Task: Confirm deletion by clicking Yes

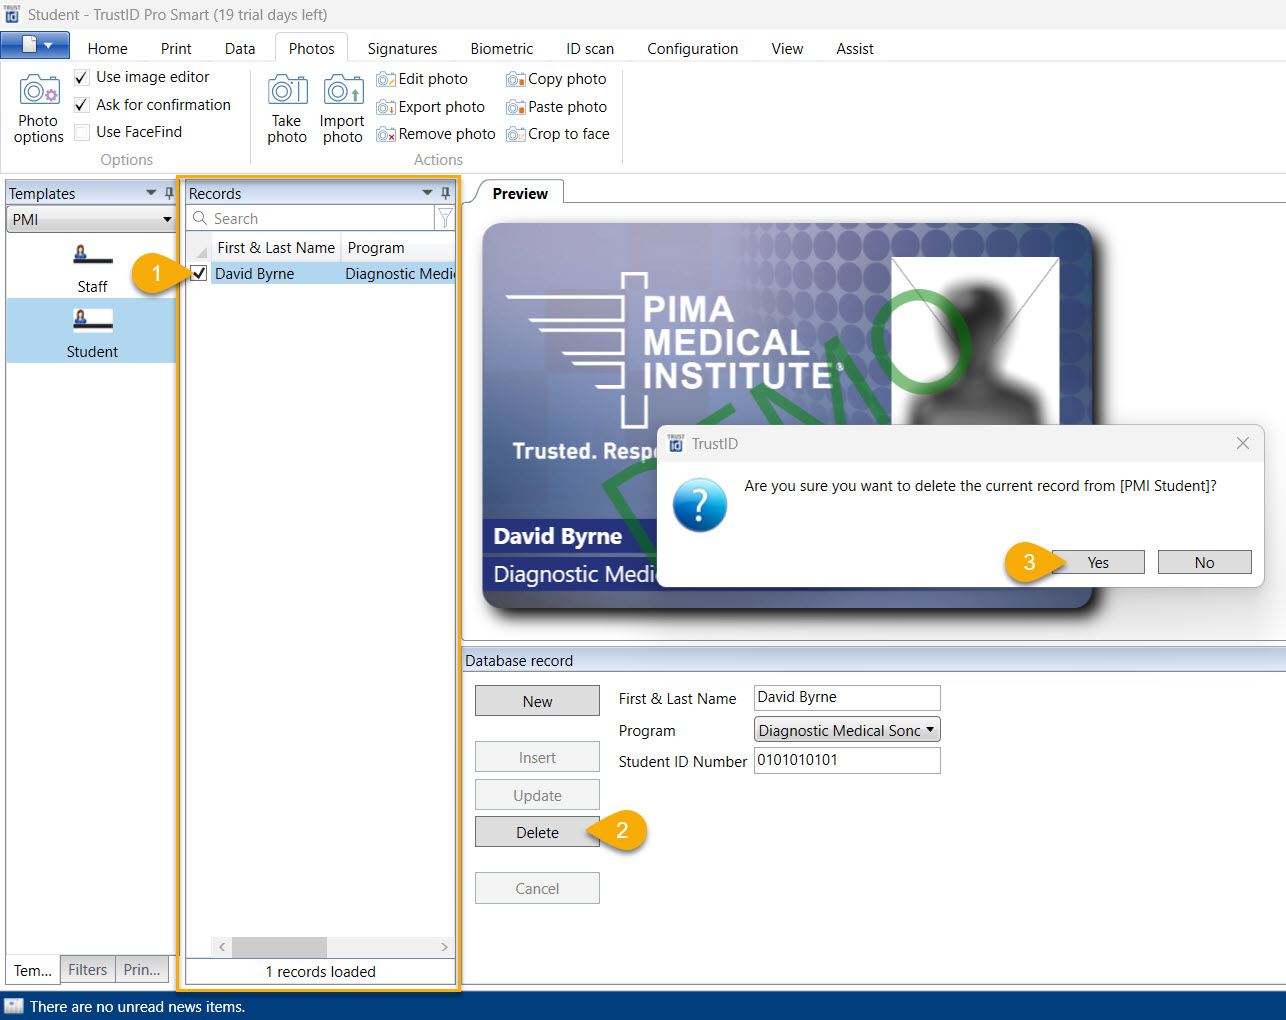Action: 1098,561
